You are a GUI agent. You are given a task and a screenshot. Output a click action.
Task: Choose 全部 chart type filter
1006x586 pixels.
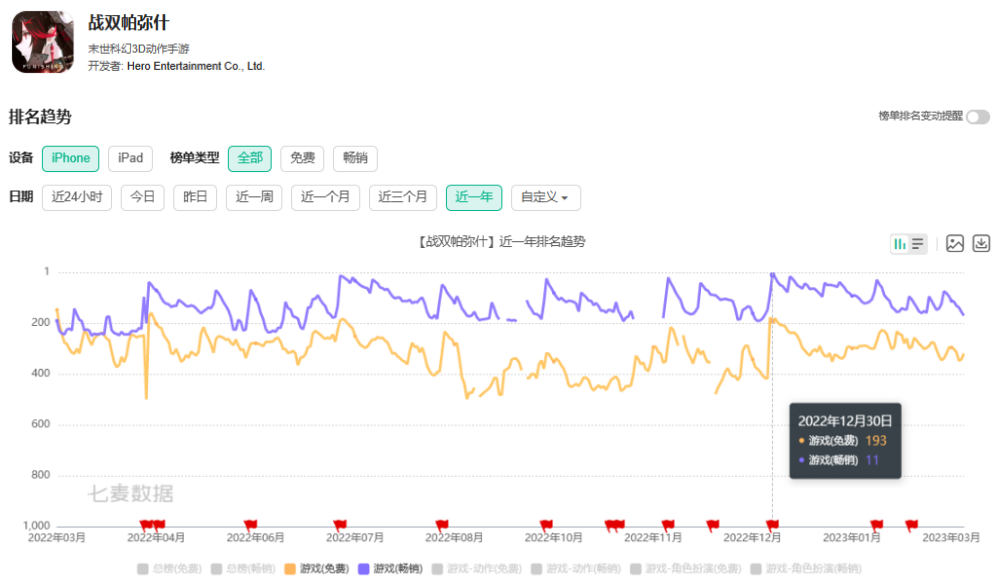[250, 159]
